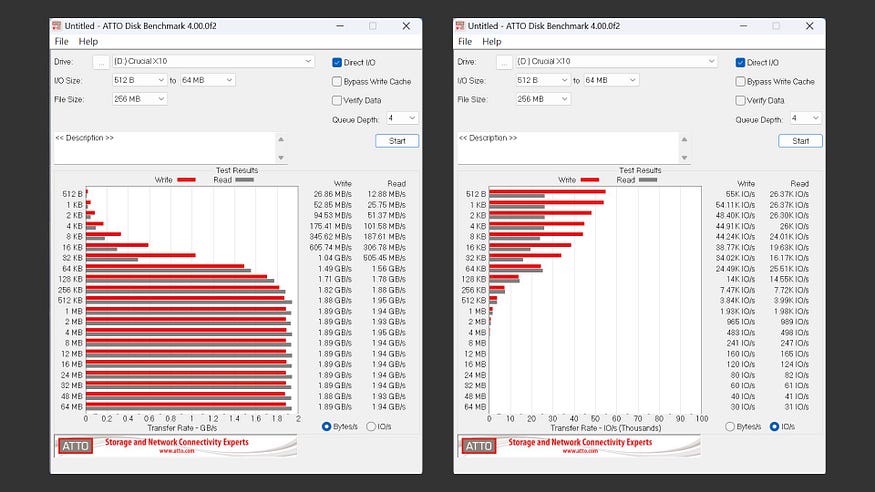
Task: Close the left ATTO window
Action: click(x=406, y=26)
